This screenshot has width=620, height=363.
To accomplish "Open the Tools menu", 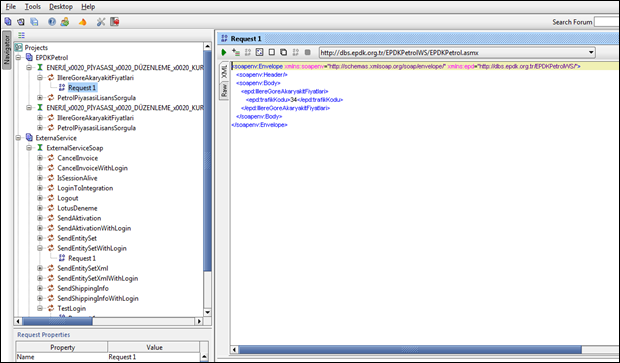I will pos(32,7).
